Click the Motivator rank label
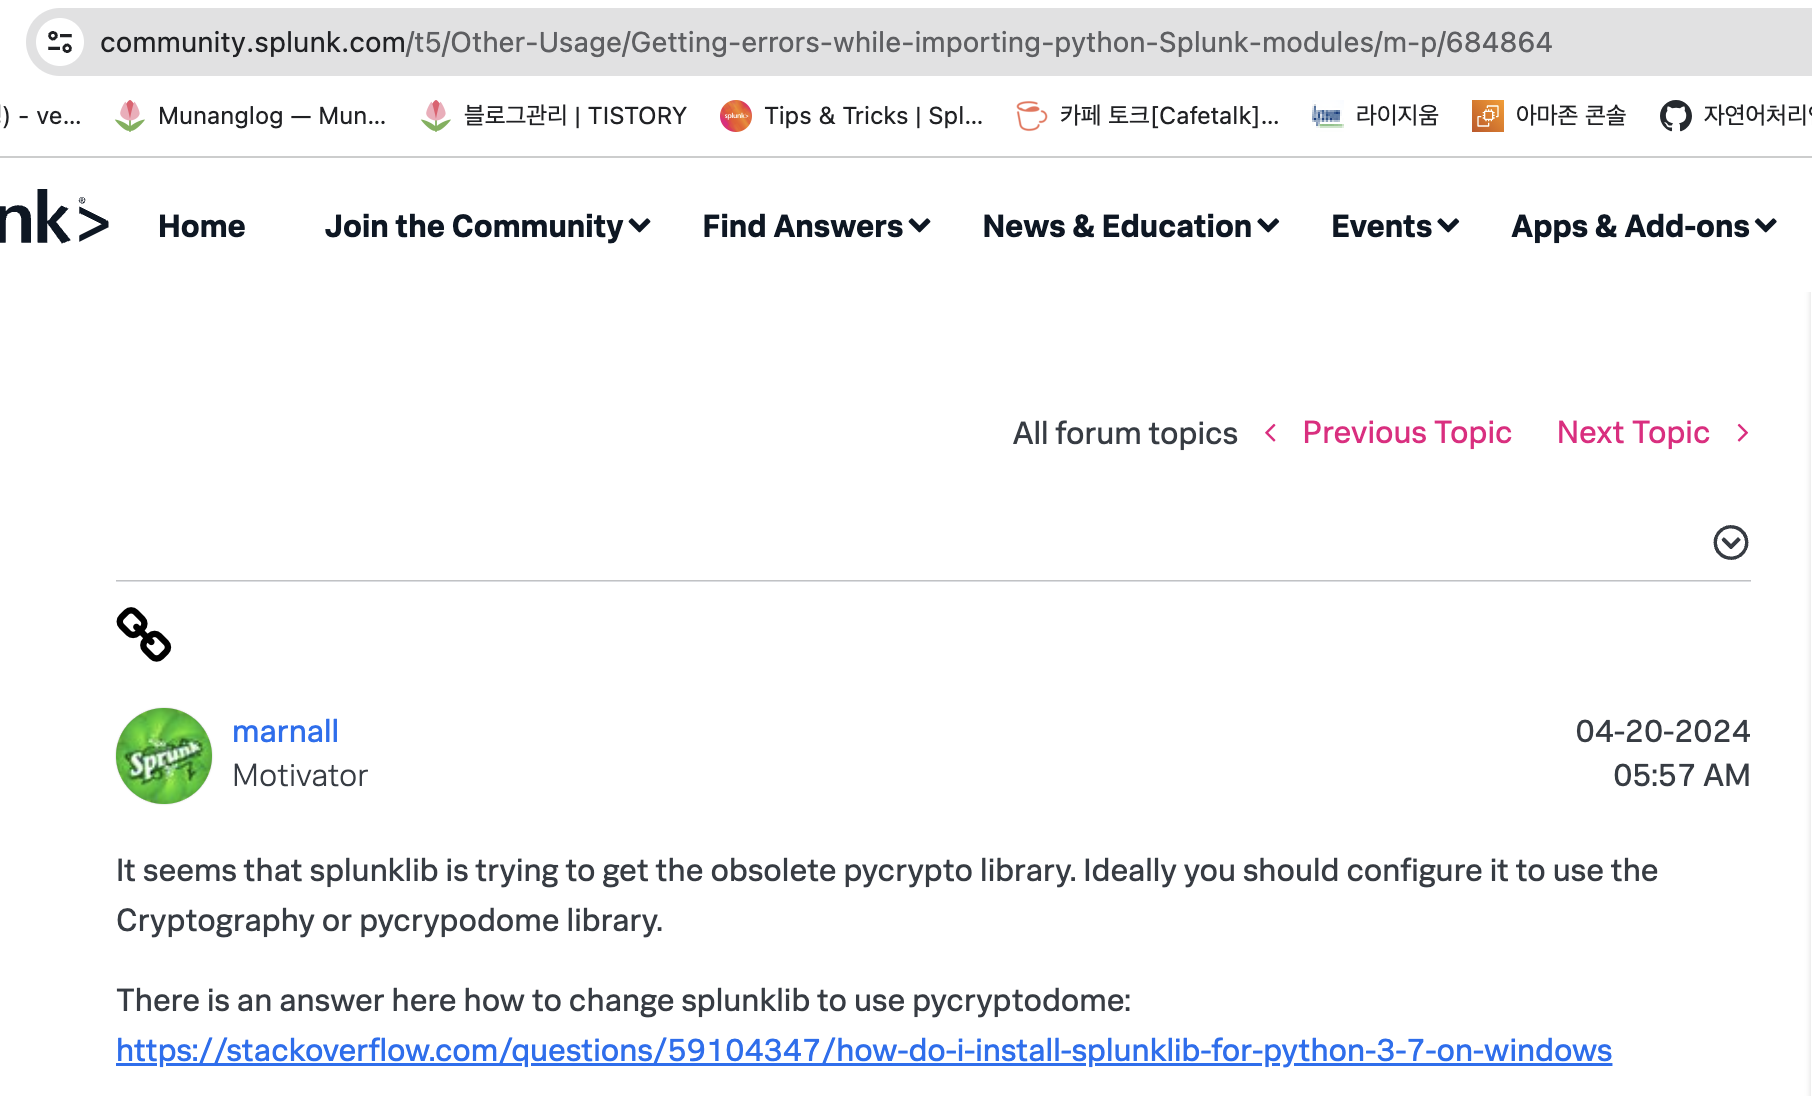 300,775
